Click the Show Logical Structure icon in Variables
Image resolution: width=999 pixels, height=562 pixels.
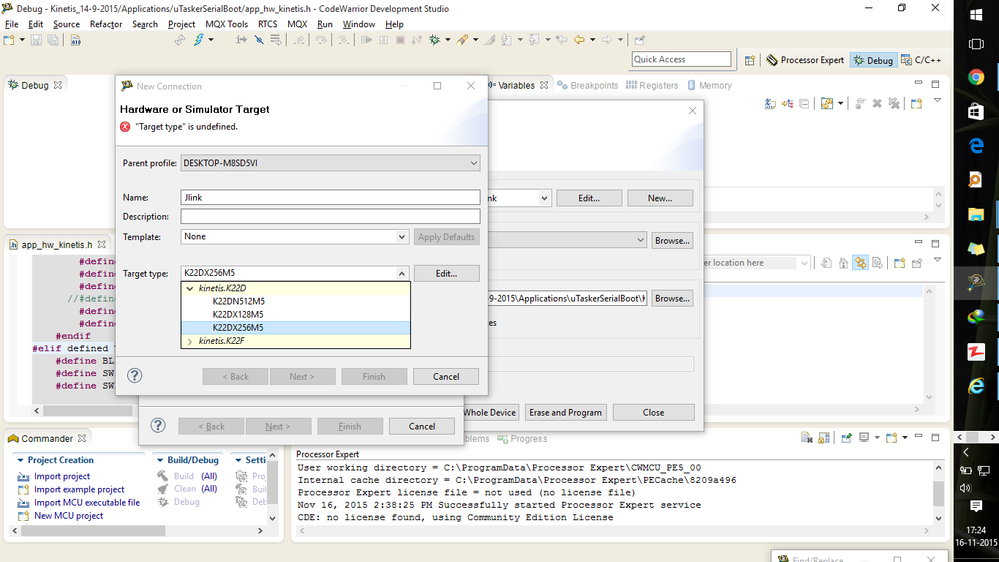(787, 103)
